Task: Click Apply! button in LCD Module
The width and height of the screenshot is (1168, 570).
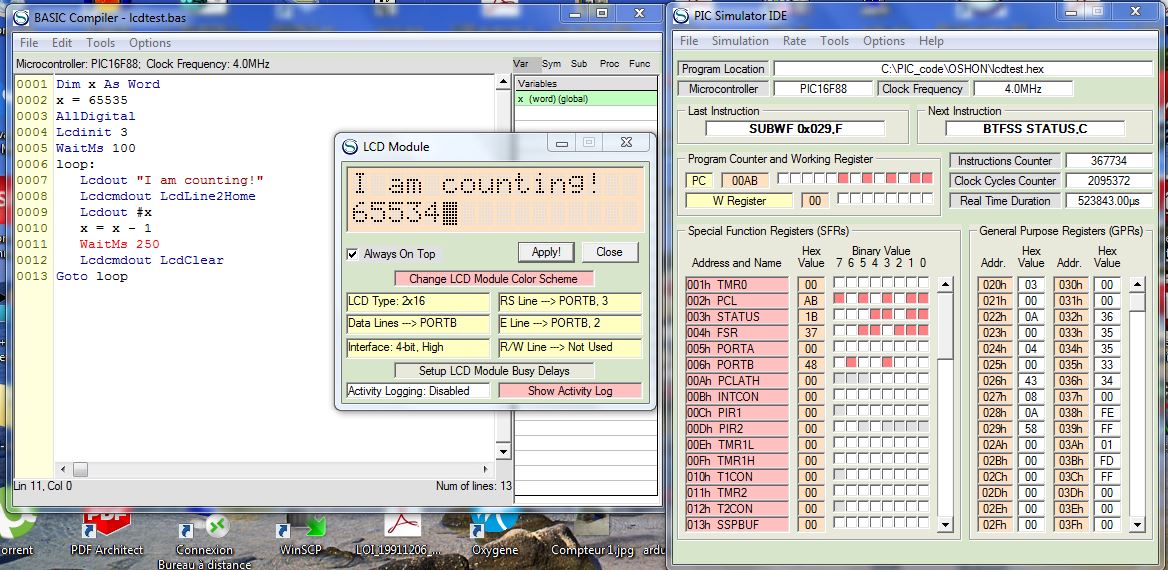Action: [546, 252]
